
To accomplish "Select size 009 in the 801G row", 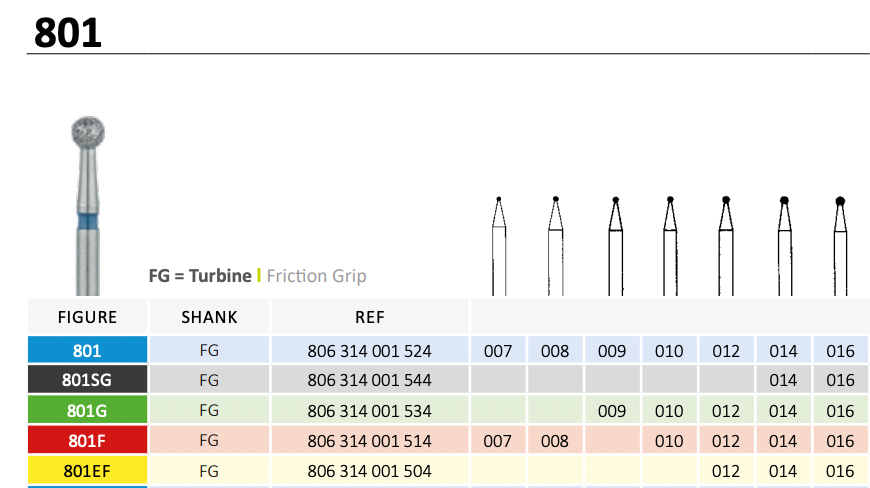I will pyautogui.click(x=612, y=411).
